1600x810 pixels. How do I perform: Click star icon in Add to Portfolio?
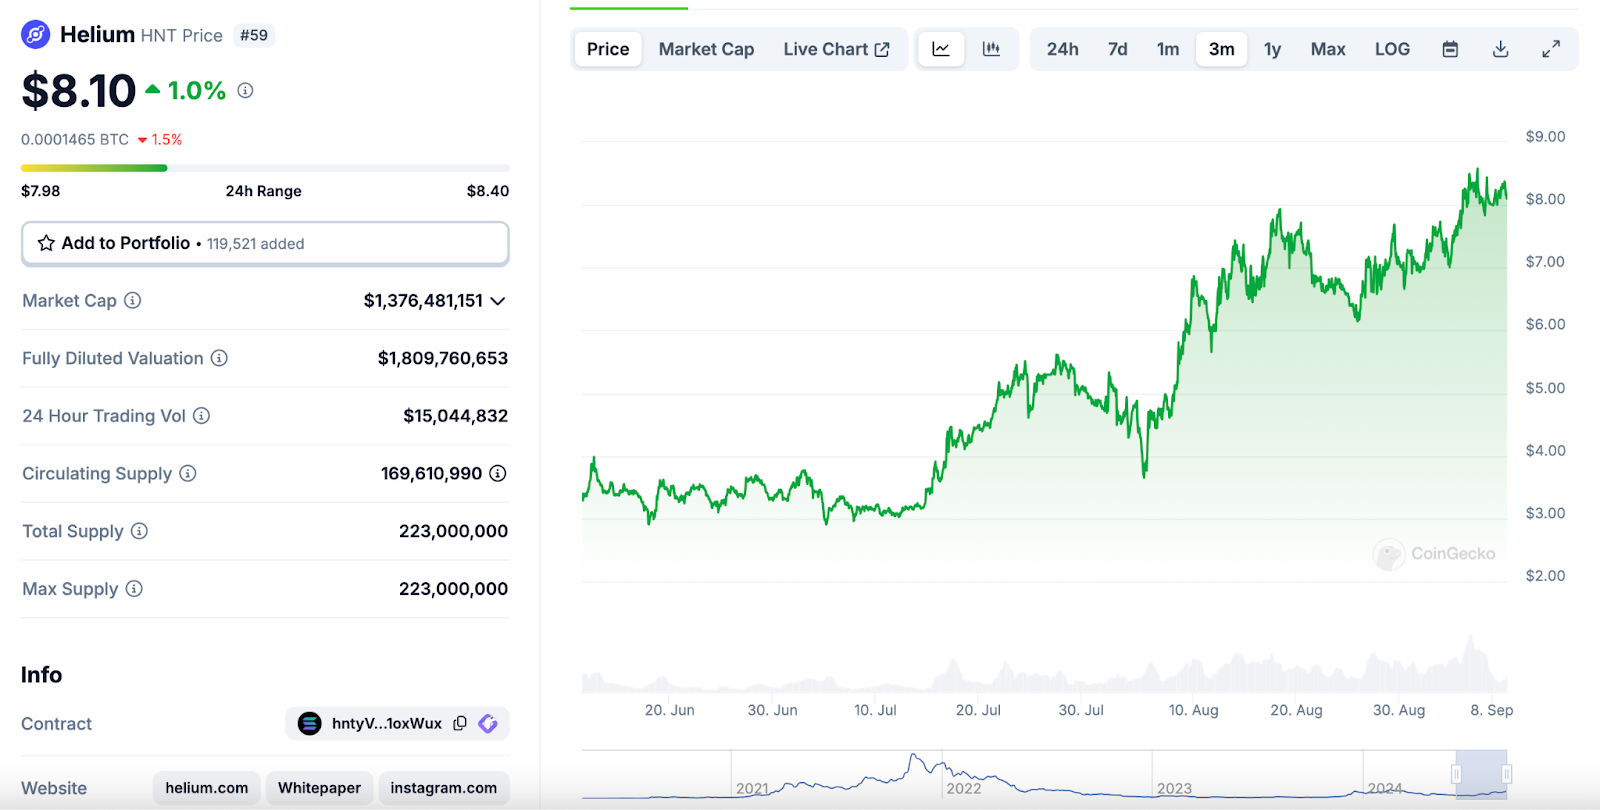tap(46, 243)
